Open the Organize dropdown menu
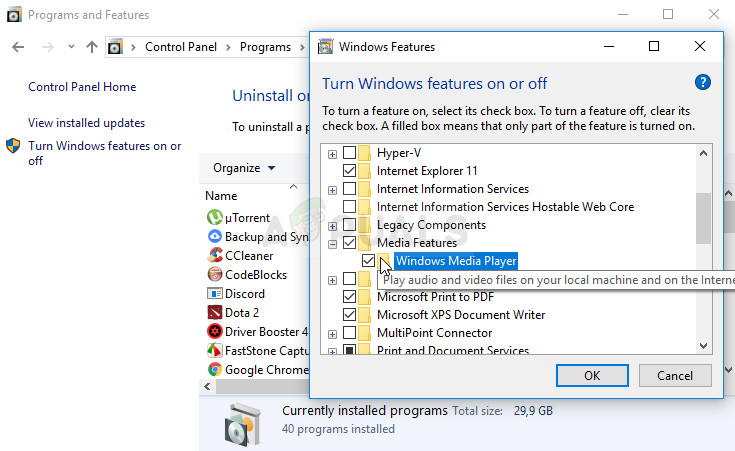 [x=244, y=168]
